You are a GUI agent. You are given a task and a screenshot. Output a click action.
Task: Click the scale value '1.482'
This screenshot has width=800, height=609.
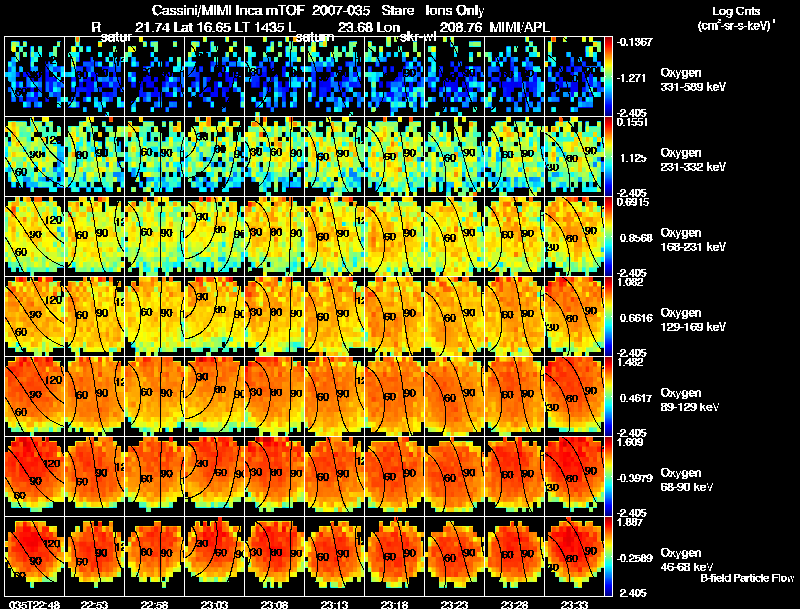(631, 362)
